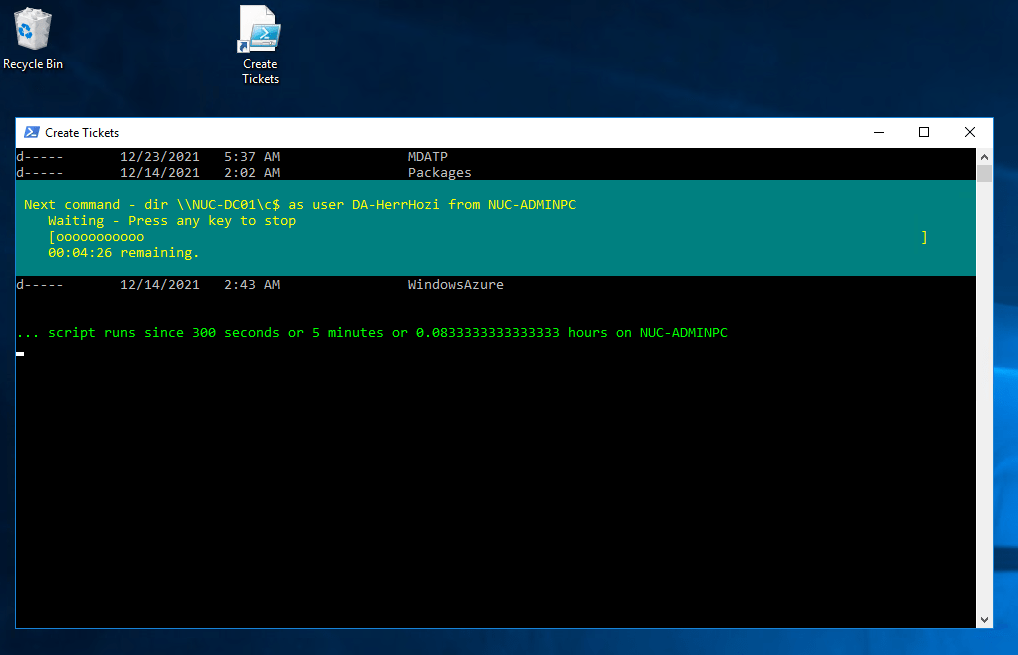Image resolution: width=1018 pixels, height=655 pixels.
Task: Click the vertical scrollbar thumb
Action: click(x=984, y=174)
